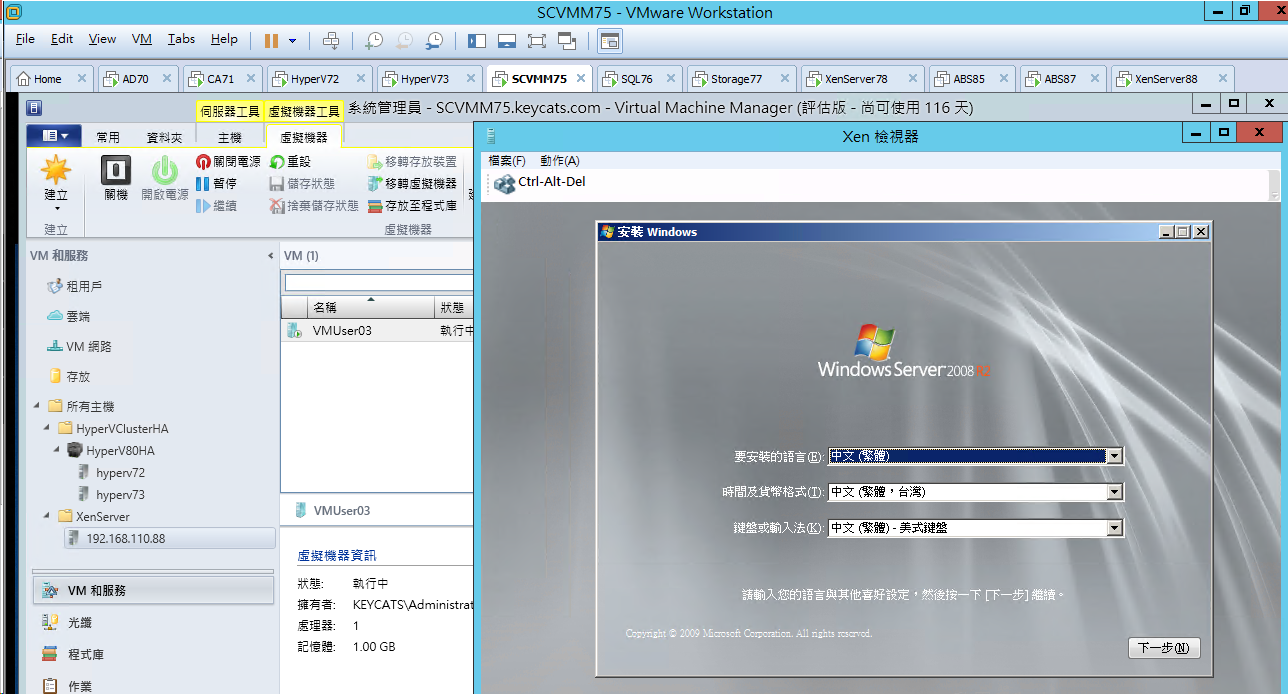1288x694 pixels.
Task: Toggle VMware library sidebar view icon
Action: click(x=476, y=40)
